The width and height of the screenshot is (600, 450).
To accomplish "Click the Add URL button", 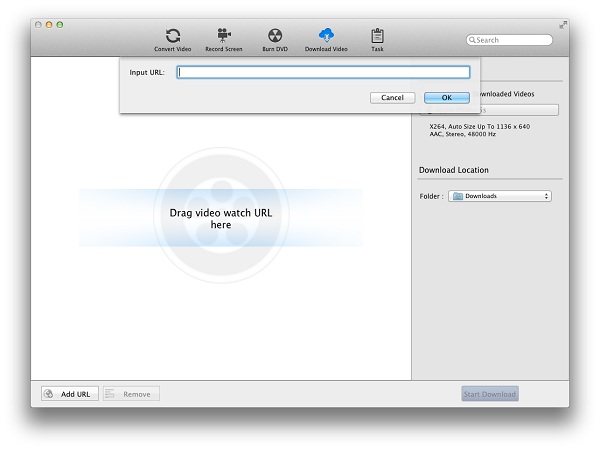I will (x=70, y=394).
